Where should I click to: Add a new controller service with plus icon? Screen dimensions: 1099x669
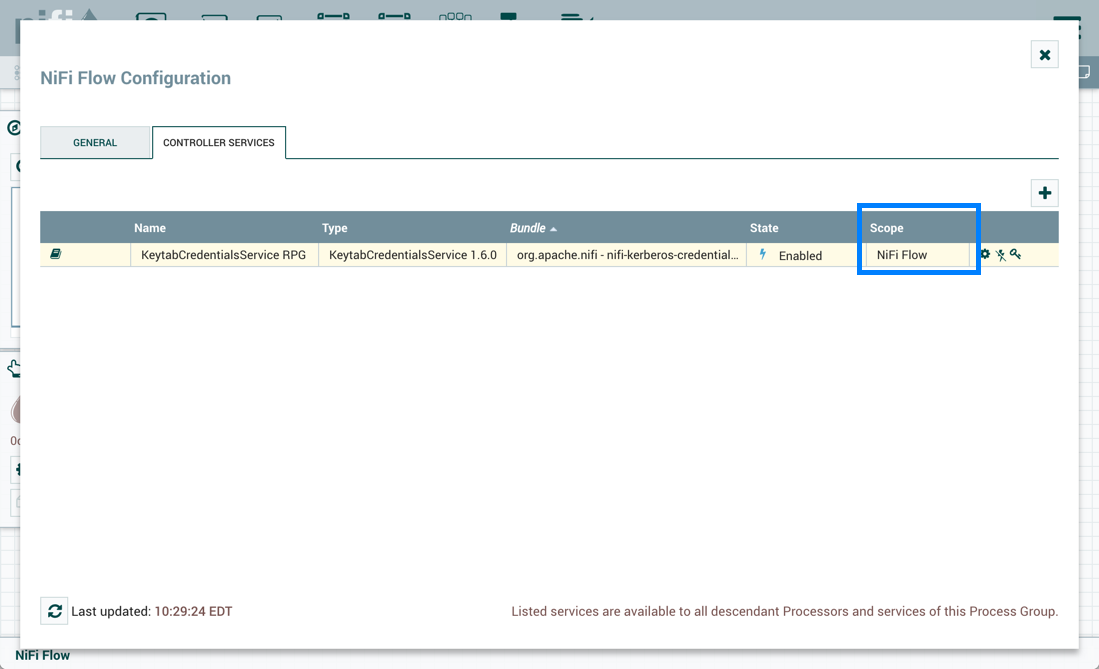click(x=1044, y=192)
